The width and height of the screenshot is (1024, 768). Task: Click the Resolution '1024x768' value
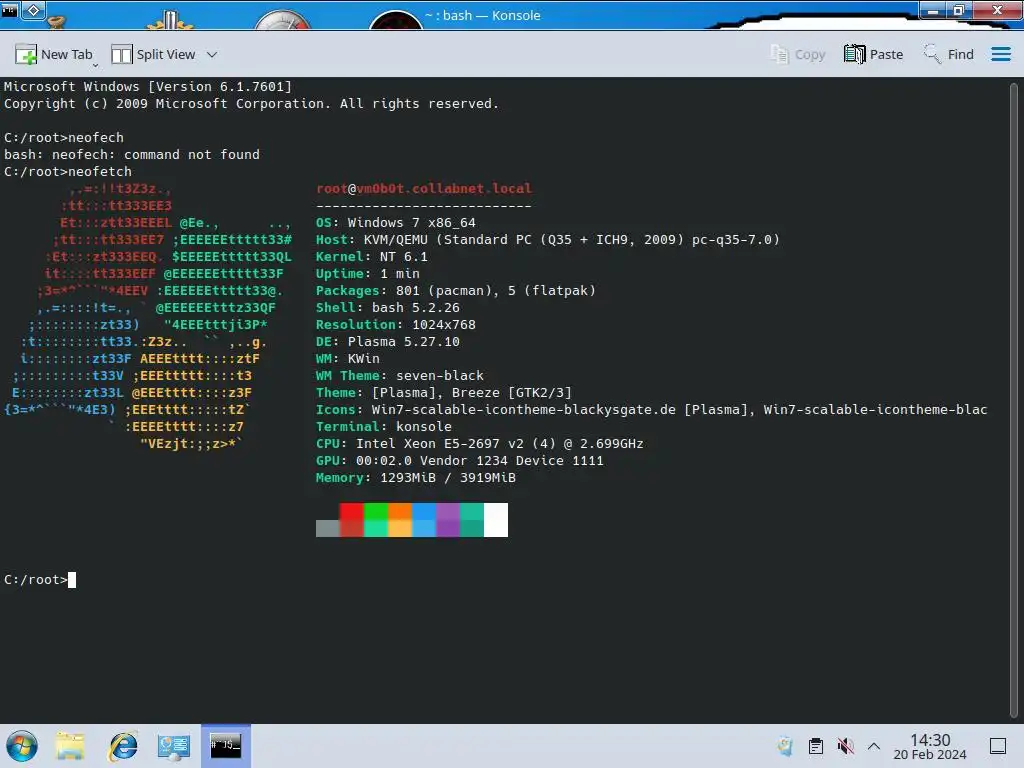coord(444,325)
